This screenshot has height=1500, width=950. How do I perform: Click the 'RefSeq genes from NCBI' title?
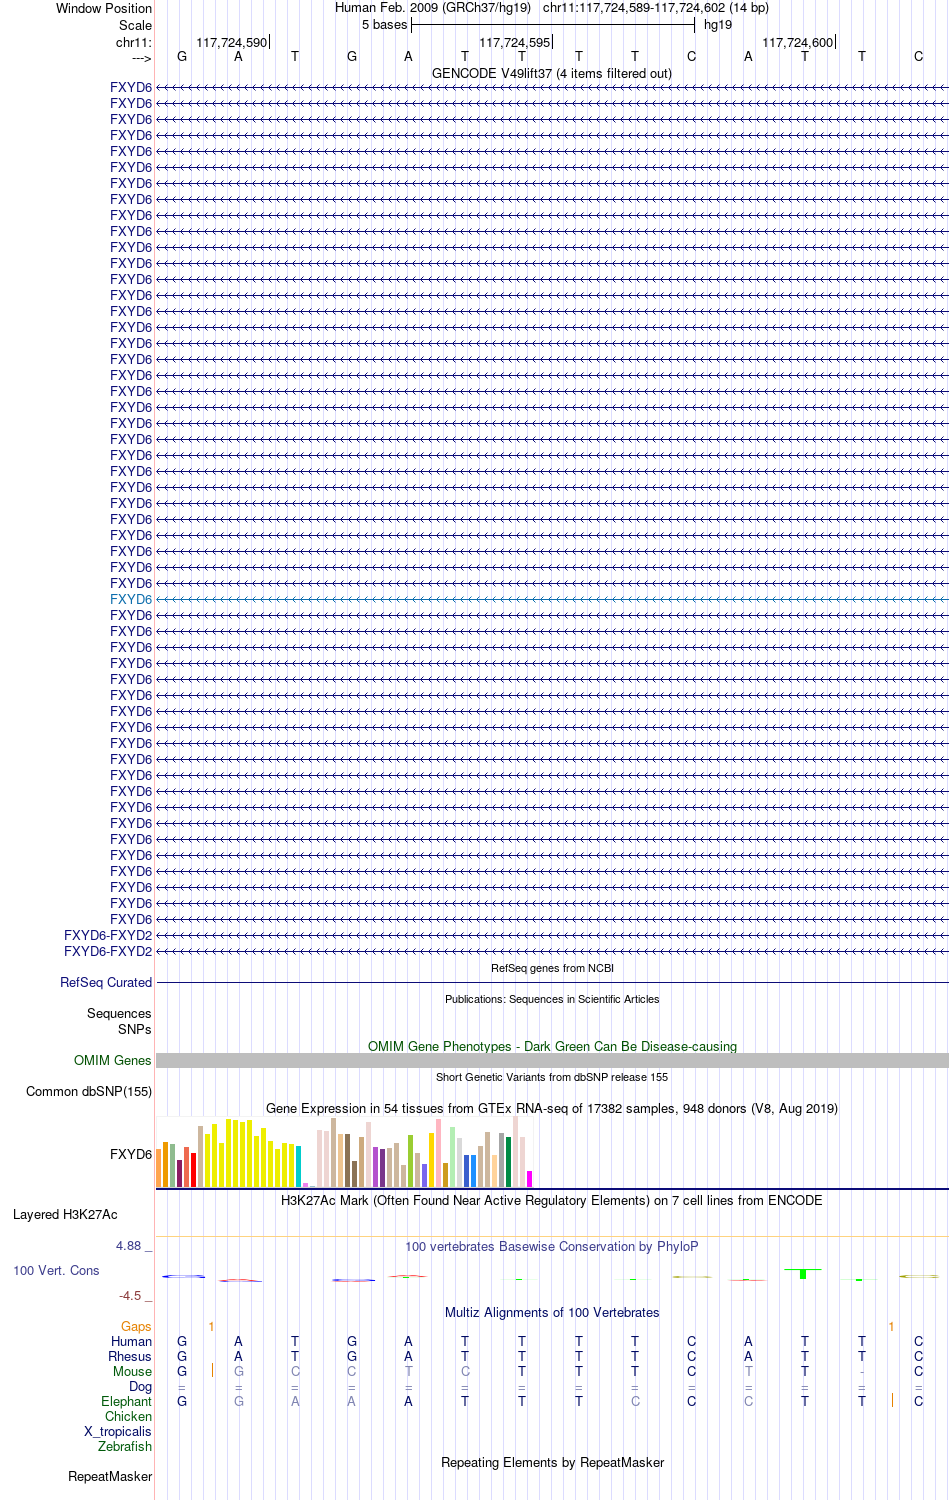(x=552, y=968)
